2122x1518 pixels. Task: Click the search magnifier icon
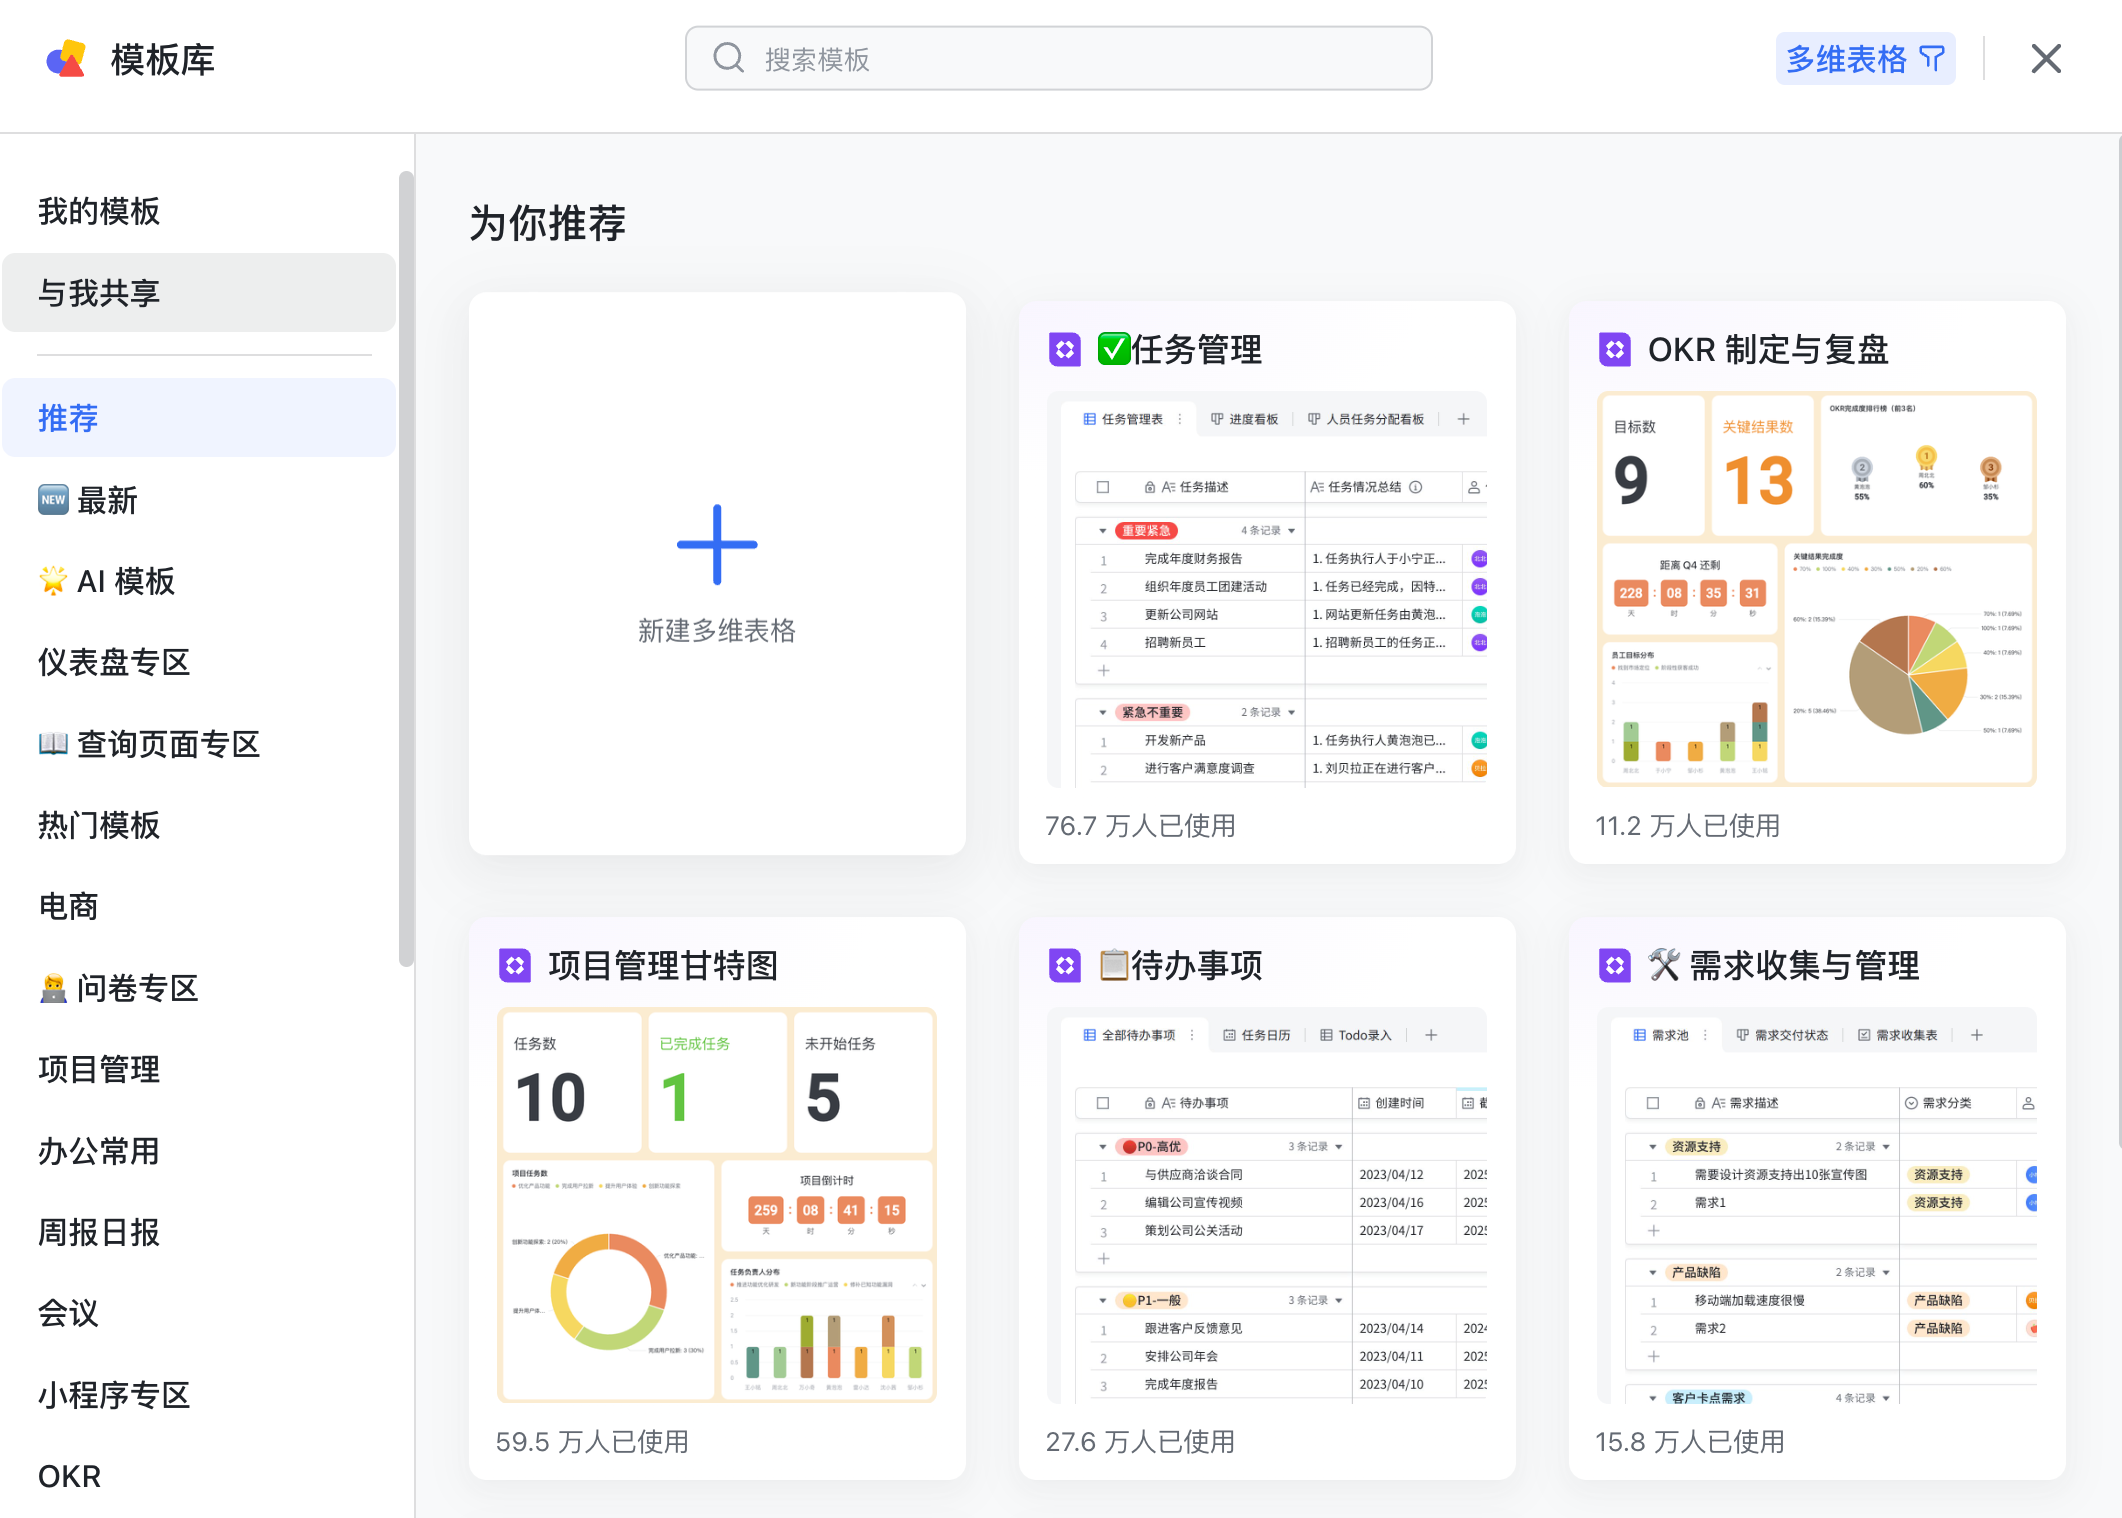[728, 58]
